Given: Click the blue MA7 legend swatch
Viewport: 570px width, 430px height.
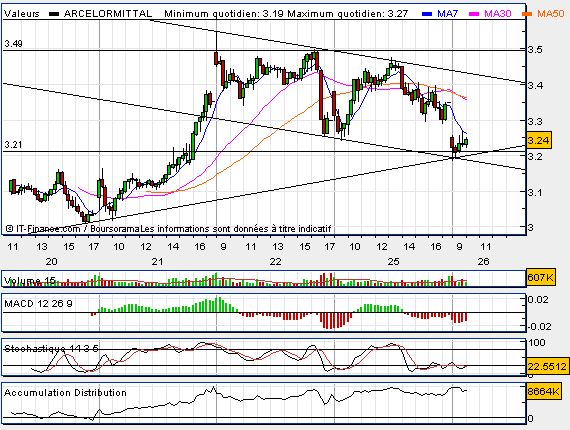Looking at the screenshot, I should click(427, 14).
